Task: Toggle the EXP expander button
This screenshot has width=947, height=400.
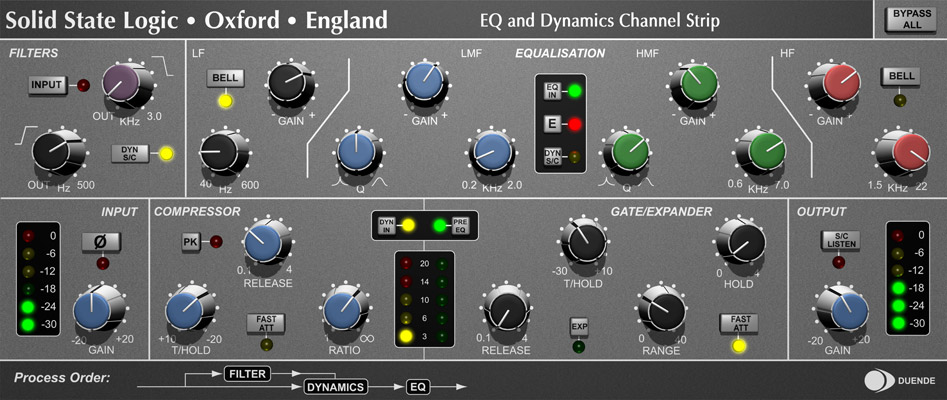Action: (579, 327)
